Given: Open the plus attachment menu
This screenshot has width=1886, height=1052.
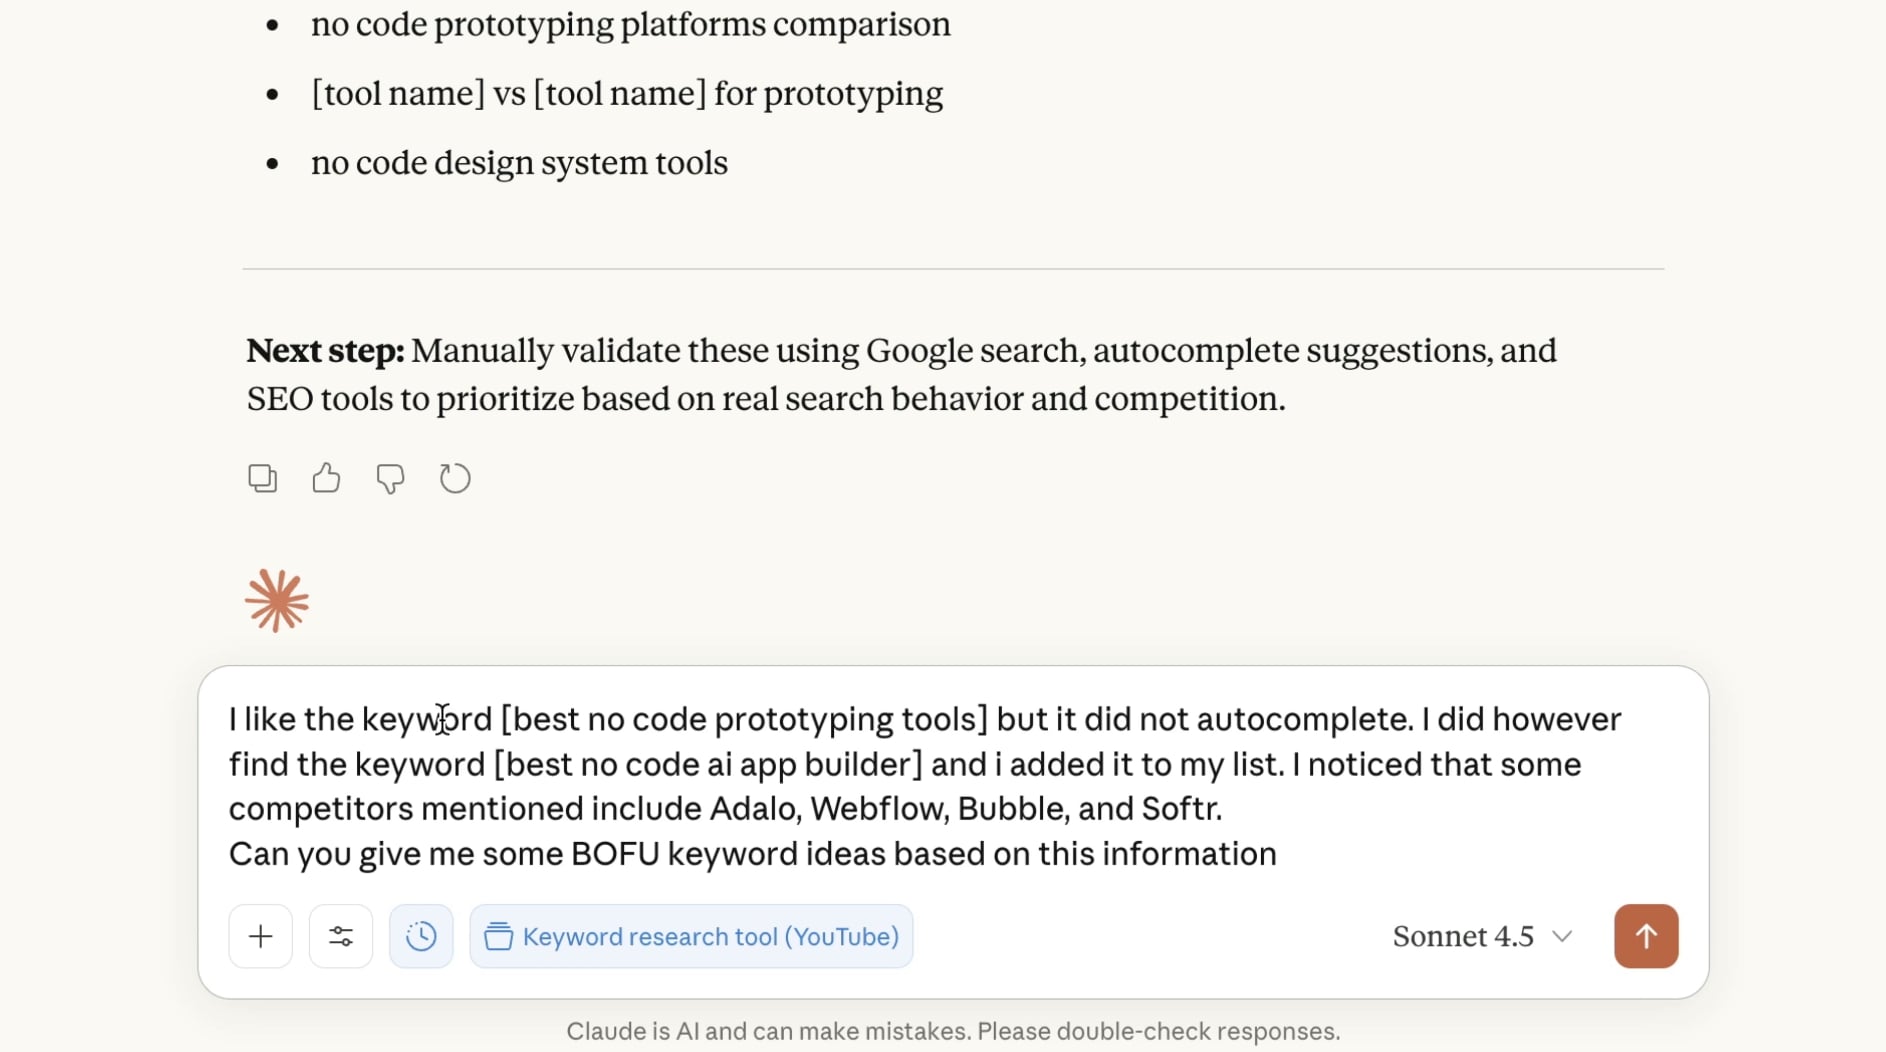Looking at the screenshot, I should point(260,936).
